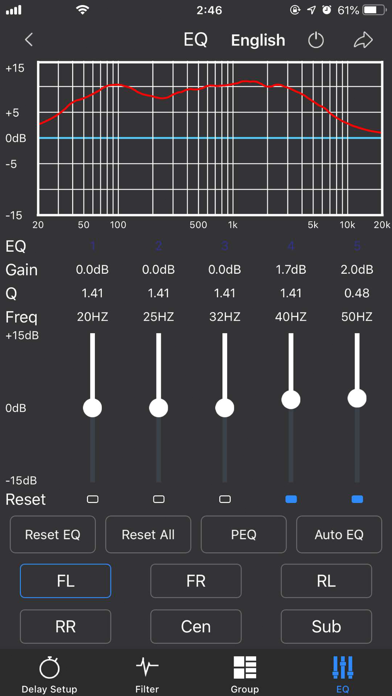Select the RL channel

326,581
